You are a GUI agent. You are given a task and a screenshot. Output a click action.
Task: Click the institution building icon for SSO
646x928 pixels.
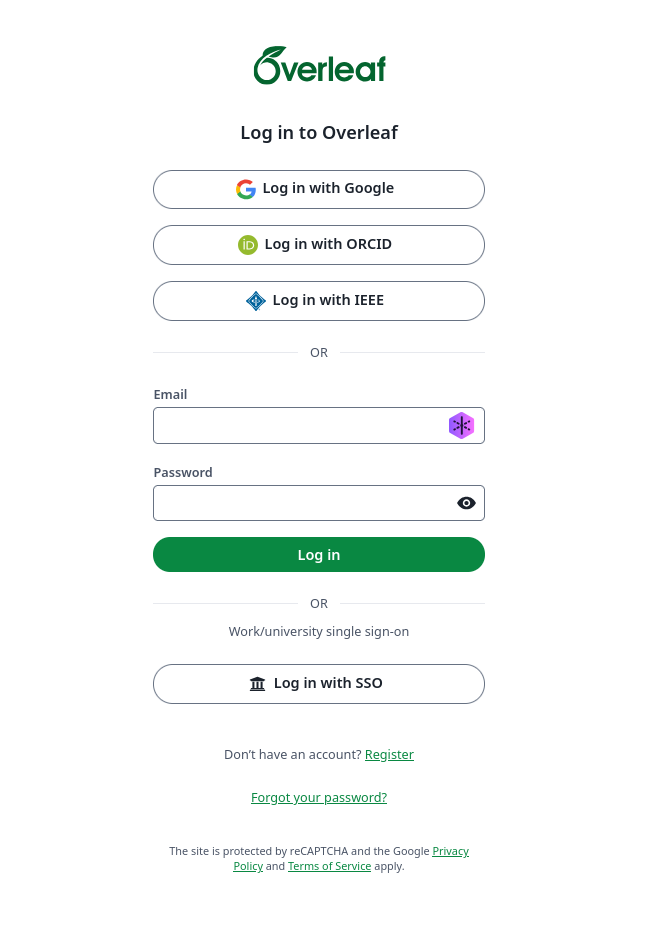coord(257,684)
